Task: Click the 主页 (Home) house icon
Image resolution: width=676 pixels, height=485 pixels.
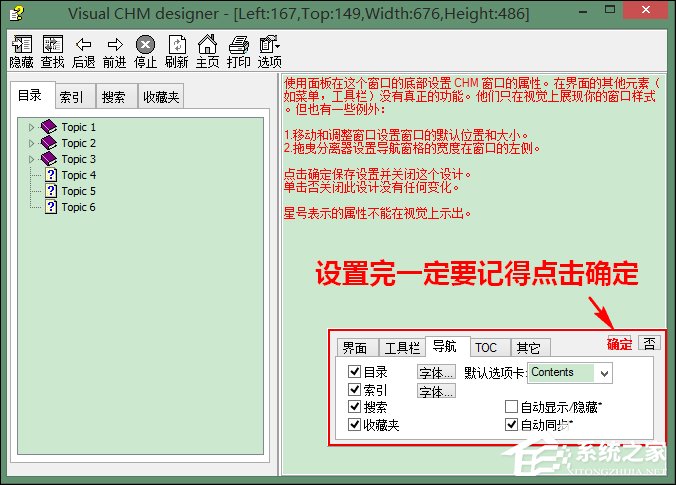Action: coord(207,44)
